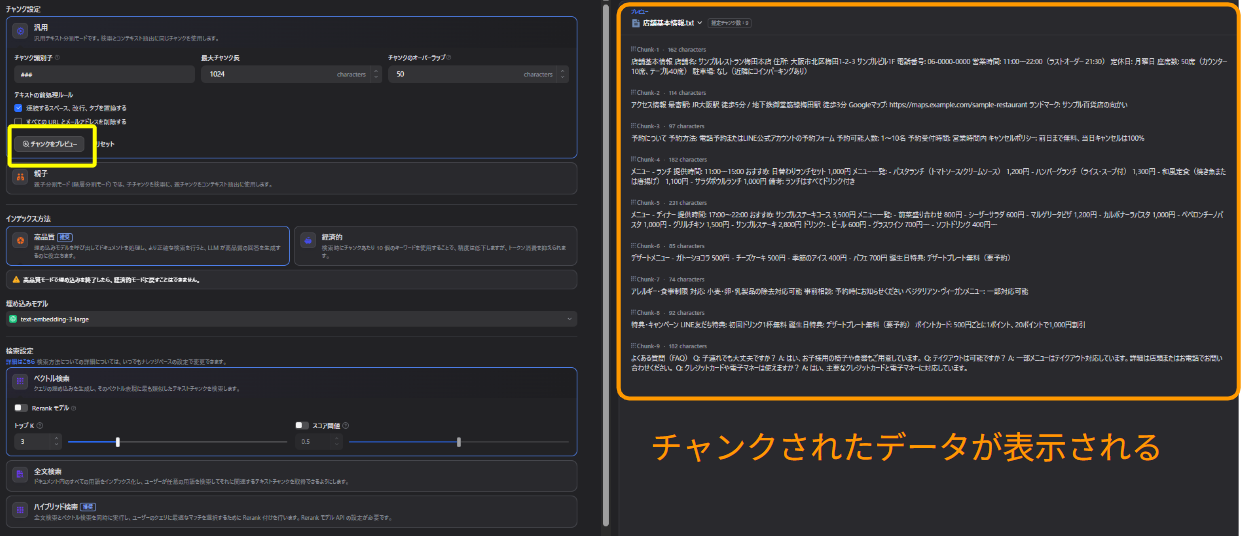
Task: Click the トップ K value stepper arrows
Action: [x=57, y=441]
